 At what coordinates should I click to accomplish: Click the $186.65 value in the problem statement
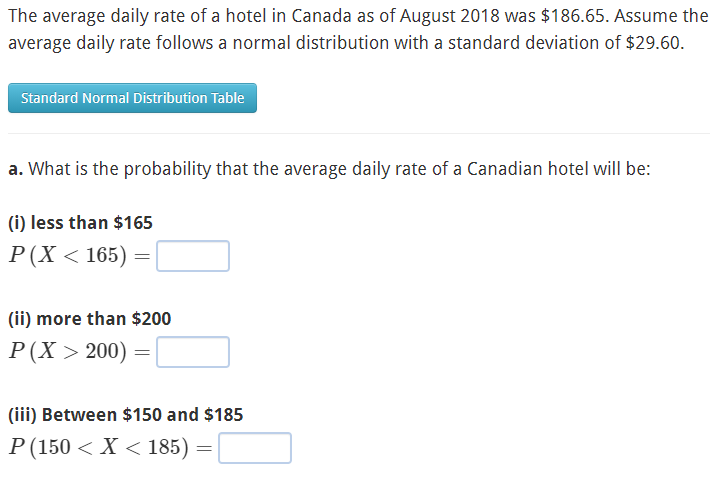click(x=575, y=16)
